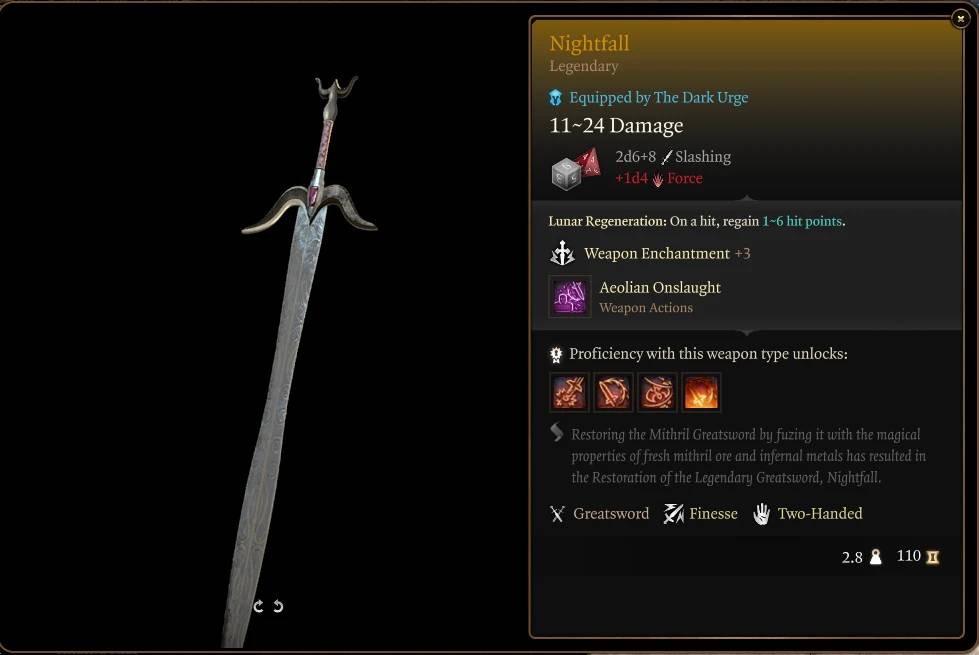
Task: Click the Weapon Enchantment crossed-sword icon
Action: [562, 253]
